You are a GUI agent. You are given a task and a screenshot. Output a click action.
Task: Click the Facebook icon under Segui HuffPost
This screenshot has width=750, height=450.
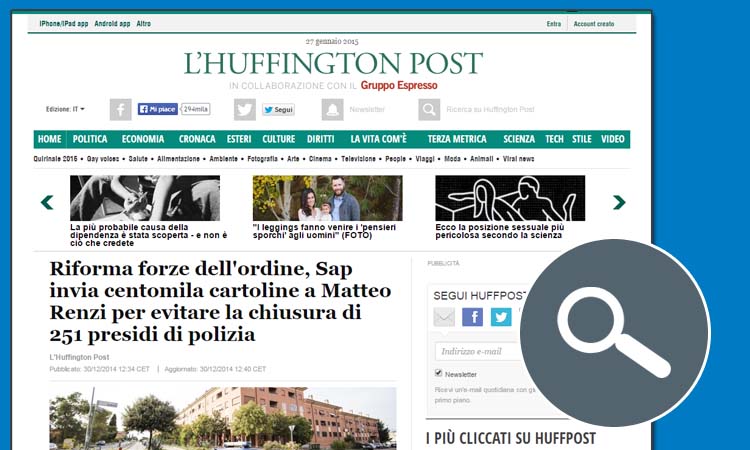coord(472,317)
